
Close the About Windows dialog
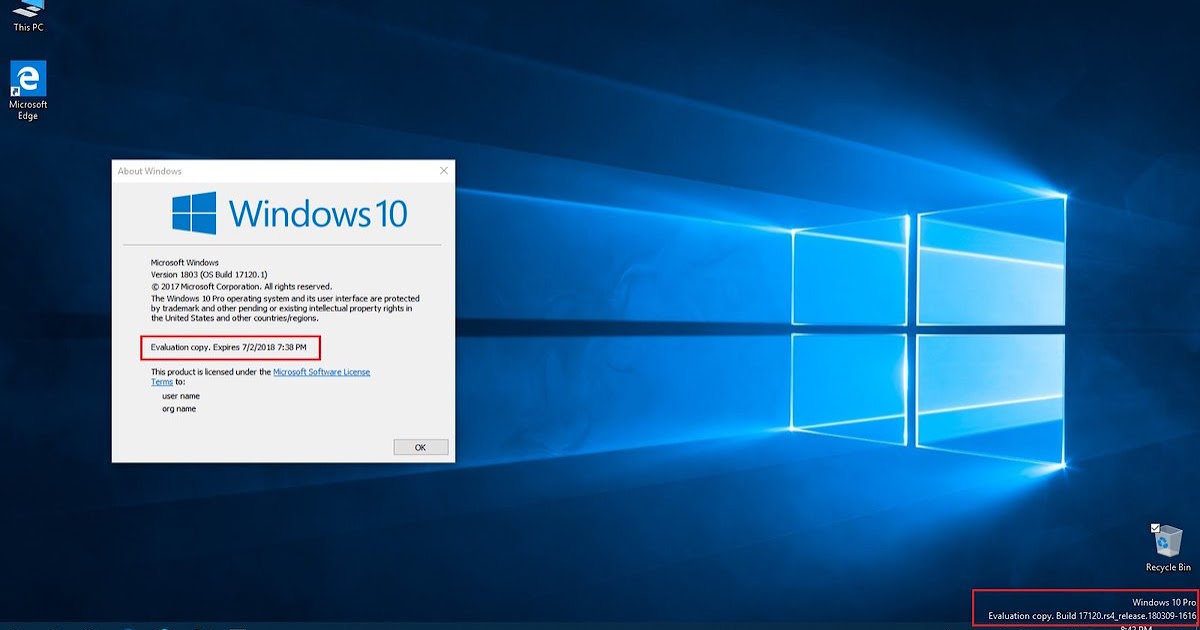(x=443, y=171)
